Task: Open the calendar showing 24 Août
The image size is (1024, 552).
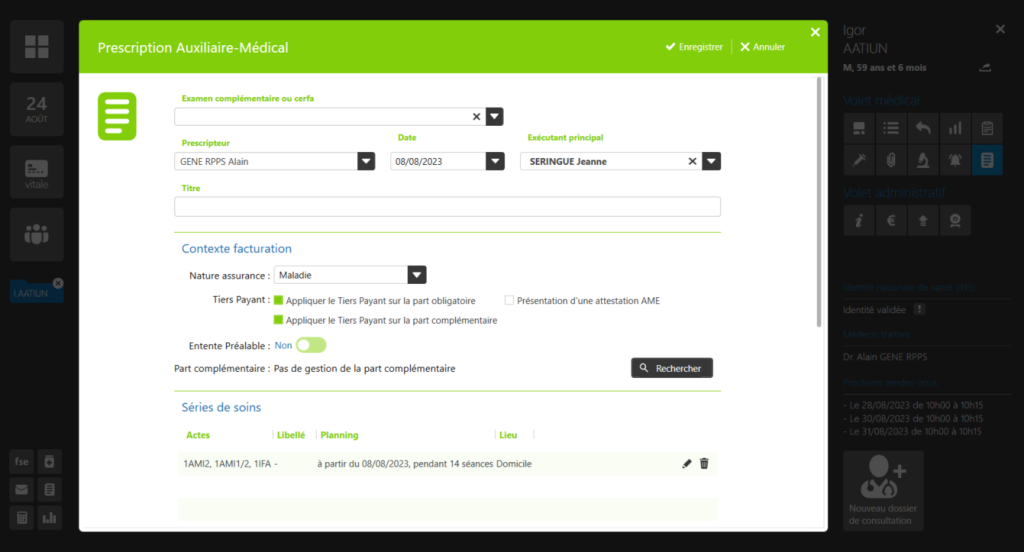Action: coord(37,109)
